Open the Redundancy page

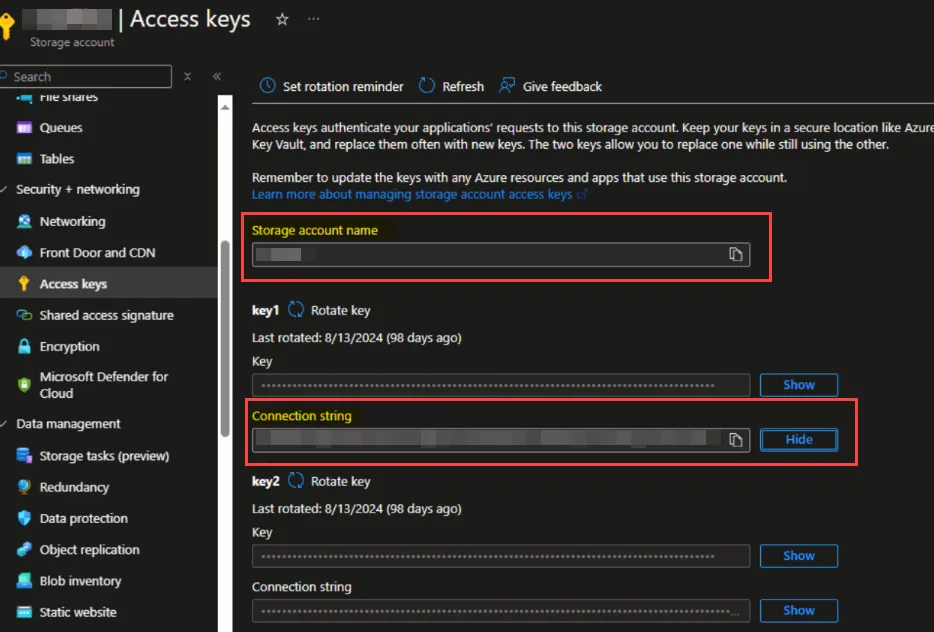(x=74, y=487)
